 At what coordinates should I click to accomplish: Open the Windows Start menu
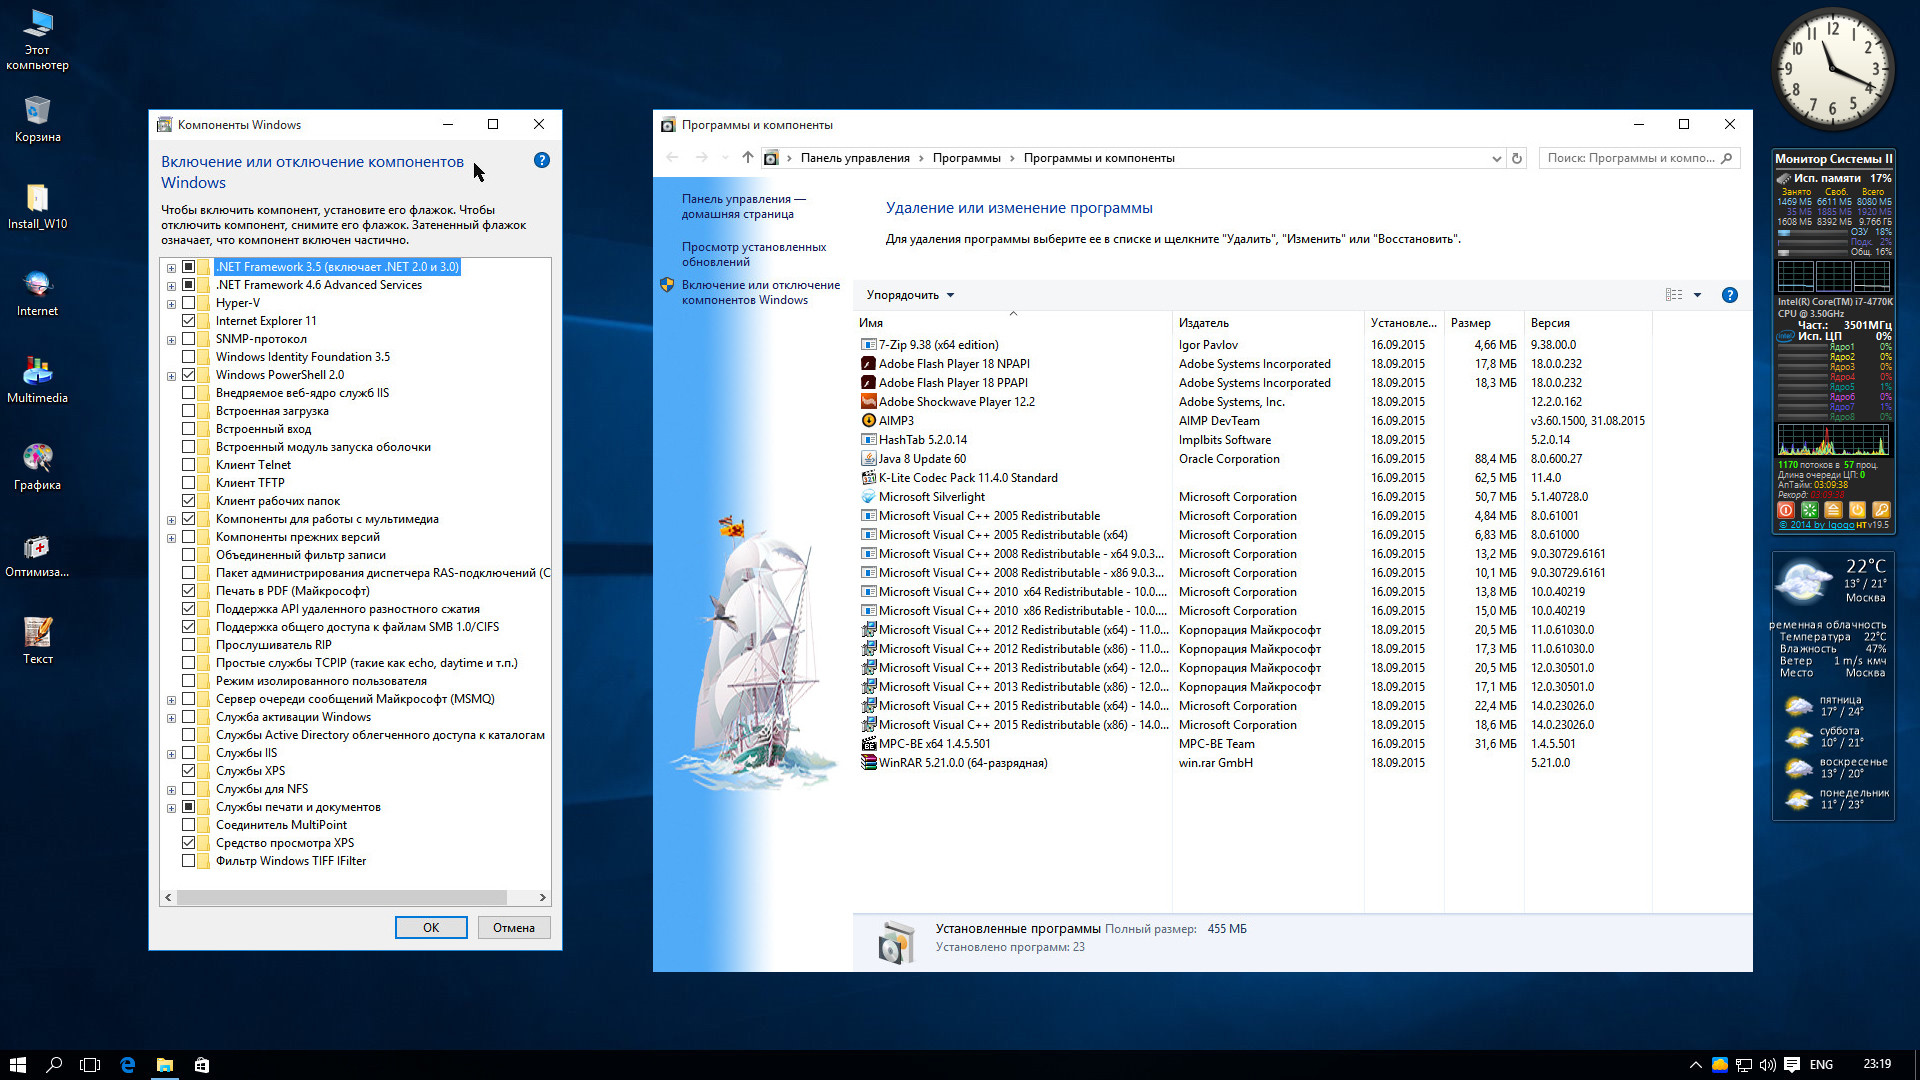(x=17, y=1065)
